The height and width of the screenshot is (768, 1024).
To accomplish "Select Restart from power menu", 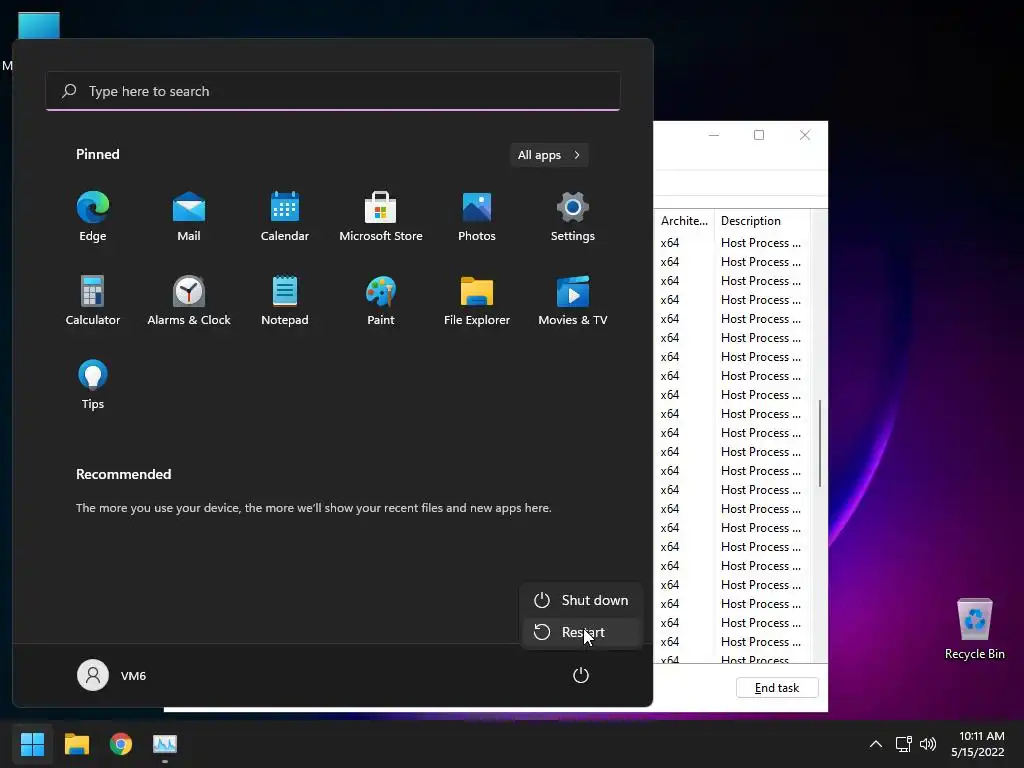I will (x=581, y=632).
